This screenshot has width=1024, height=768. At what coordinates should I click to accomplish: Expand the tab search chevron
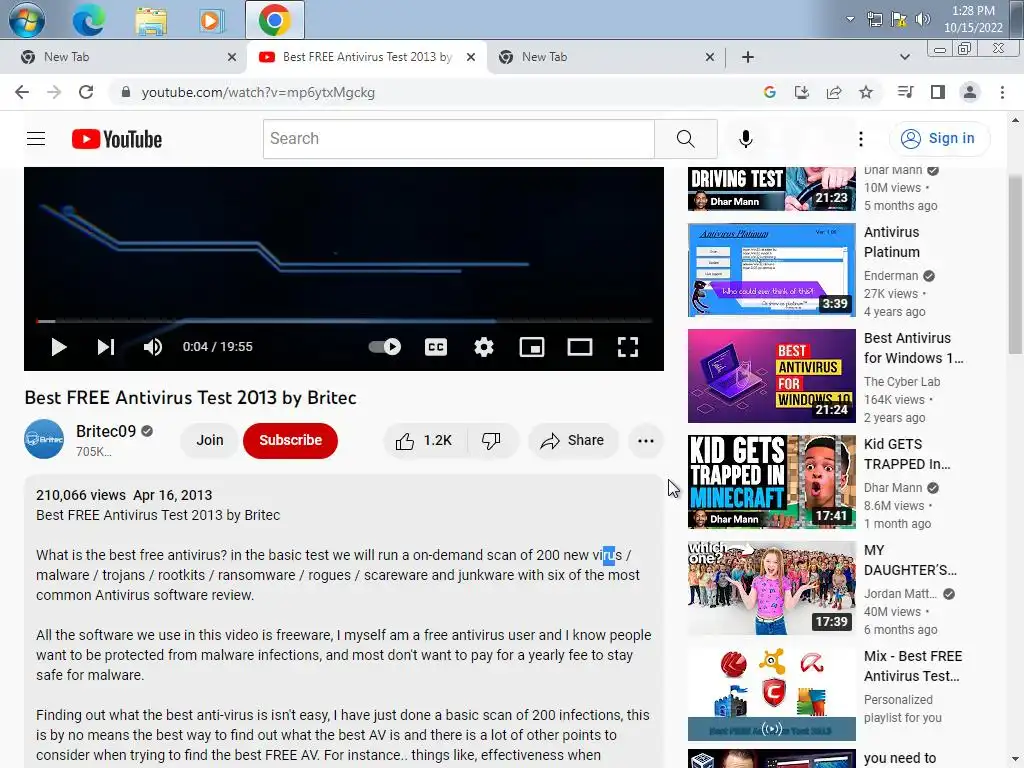[904, 57]
